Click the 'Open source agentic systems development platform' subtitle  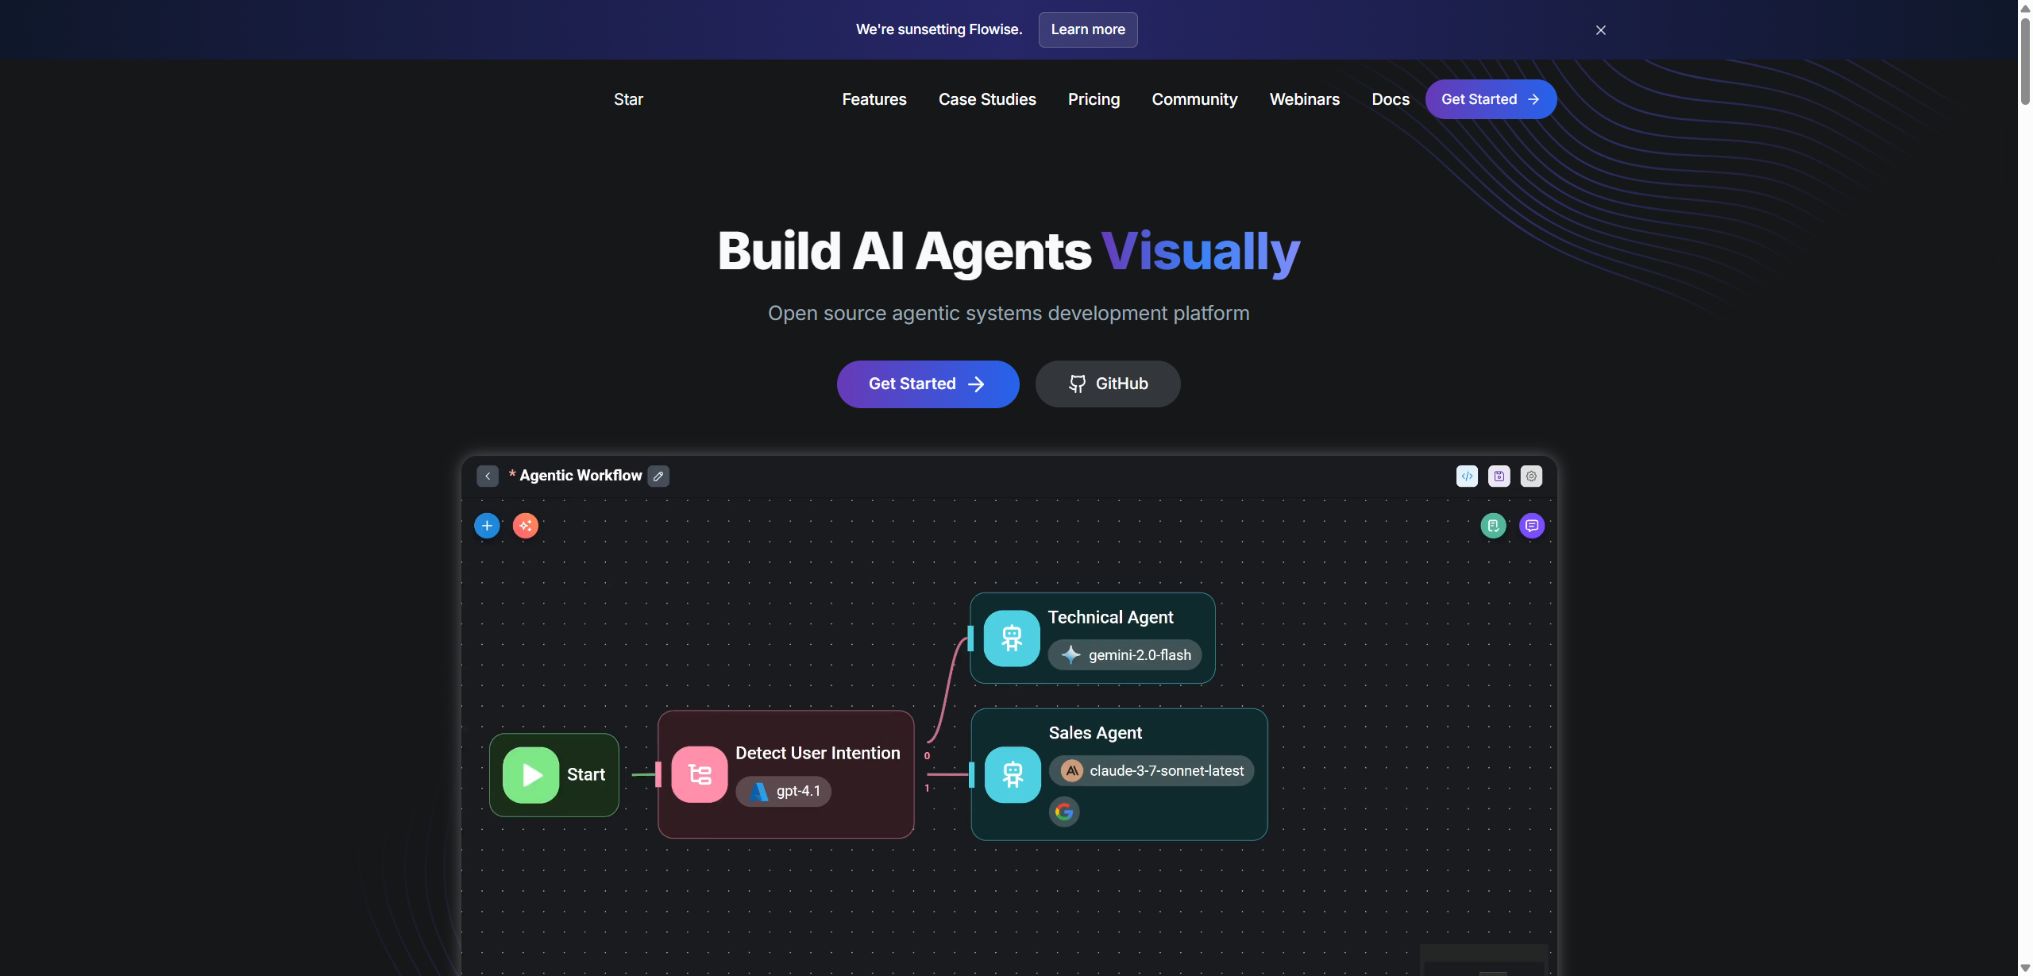coord(1009,313)
